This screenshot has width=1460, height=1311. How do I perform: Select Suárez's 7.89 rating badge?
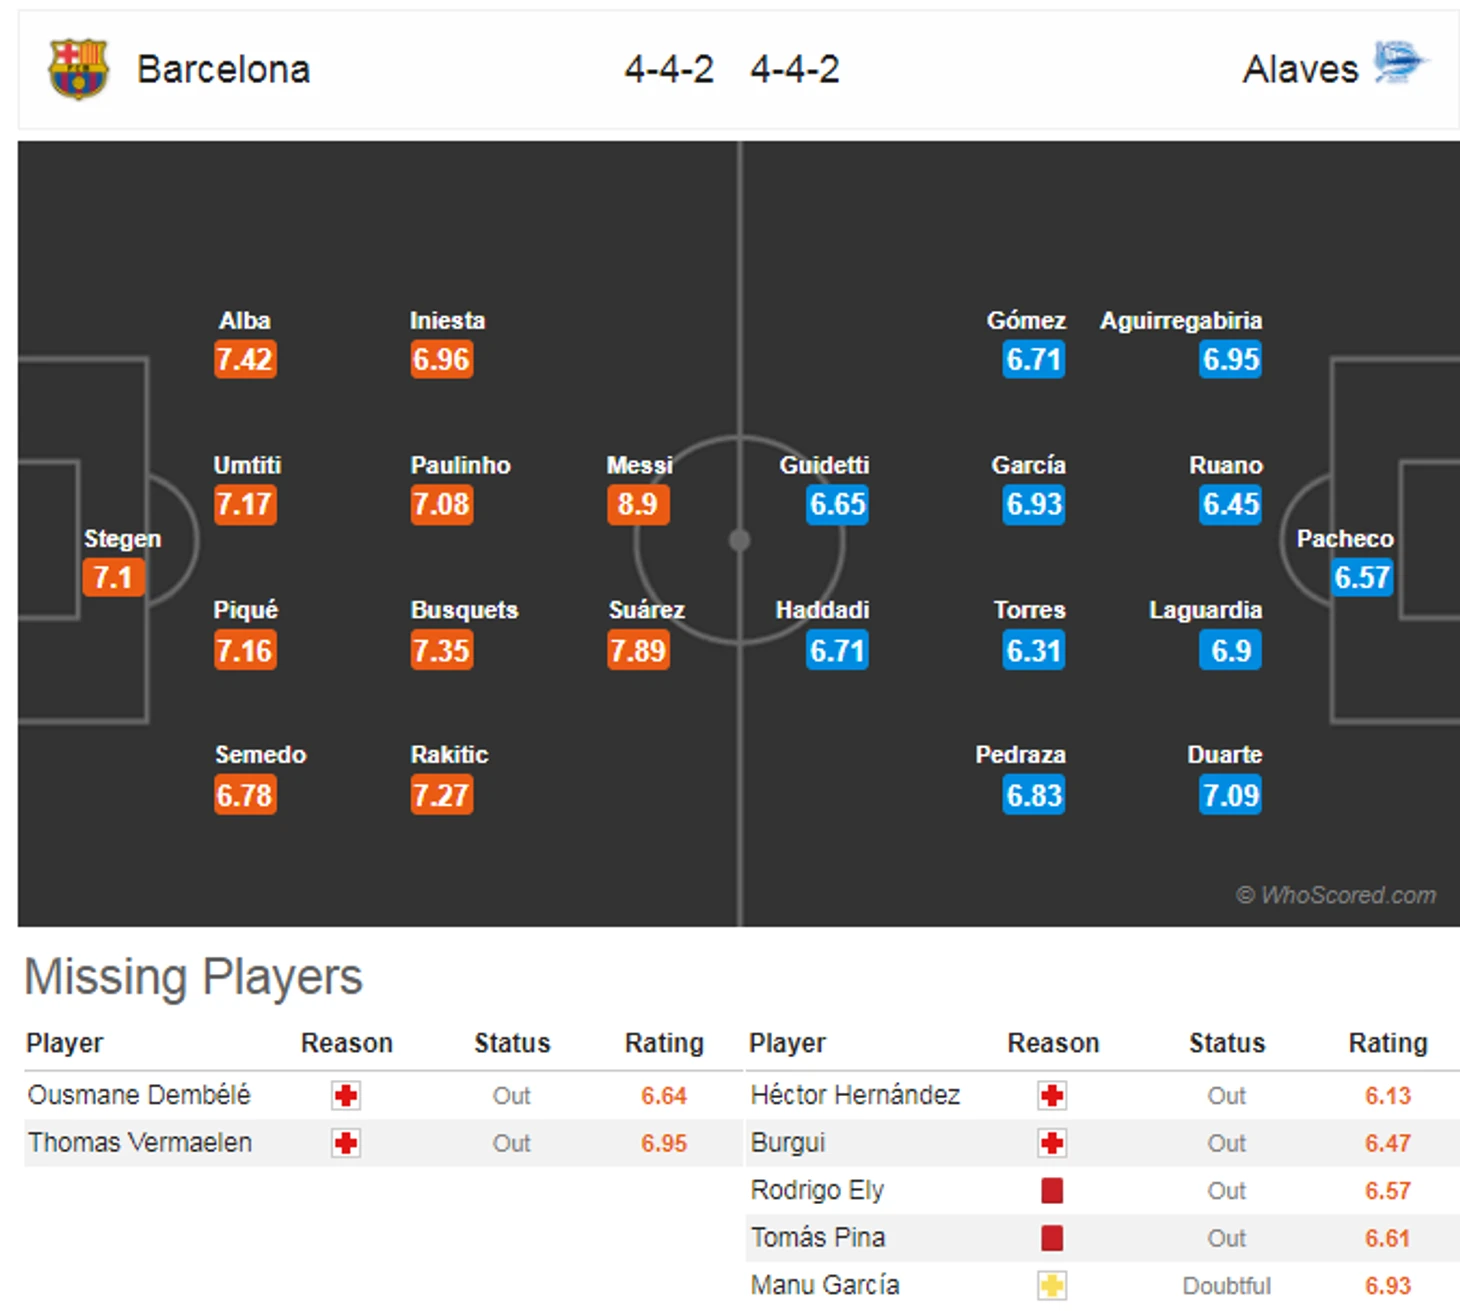tap(637, 650)
